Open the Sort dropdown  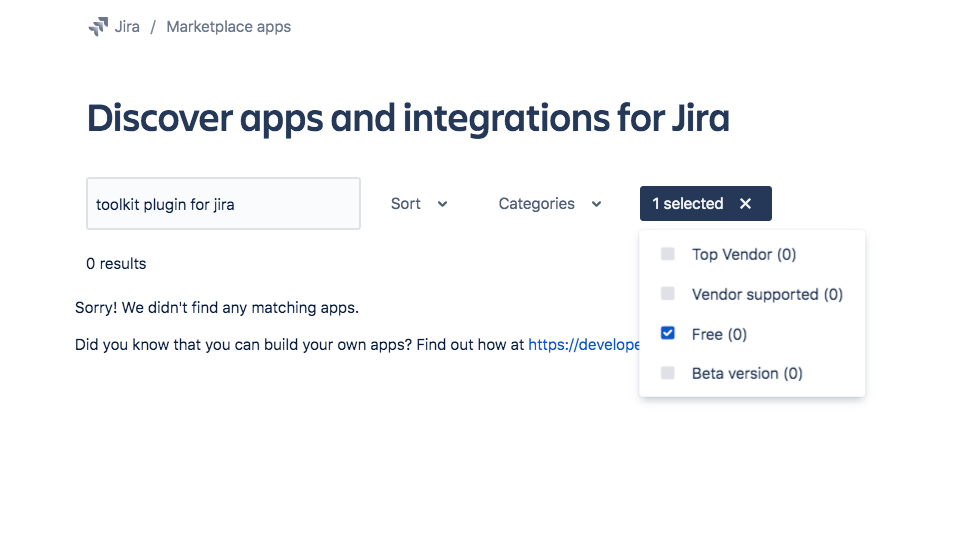[420, 204]
